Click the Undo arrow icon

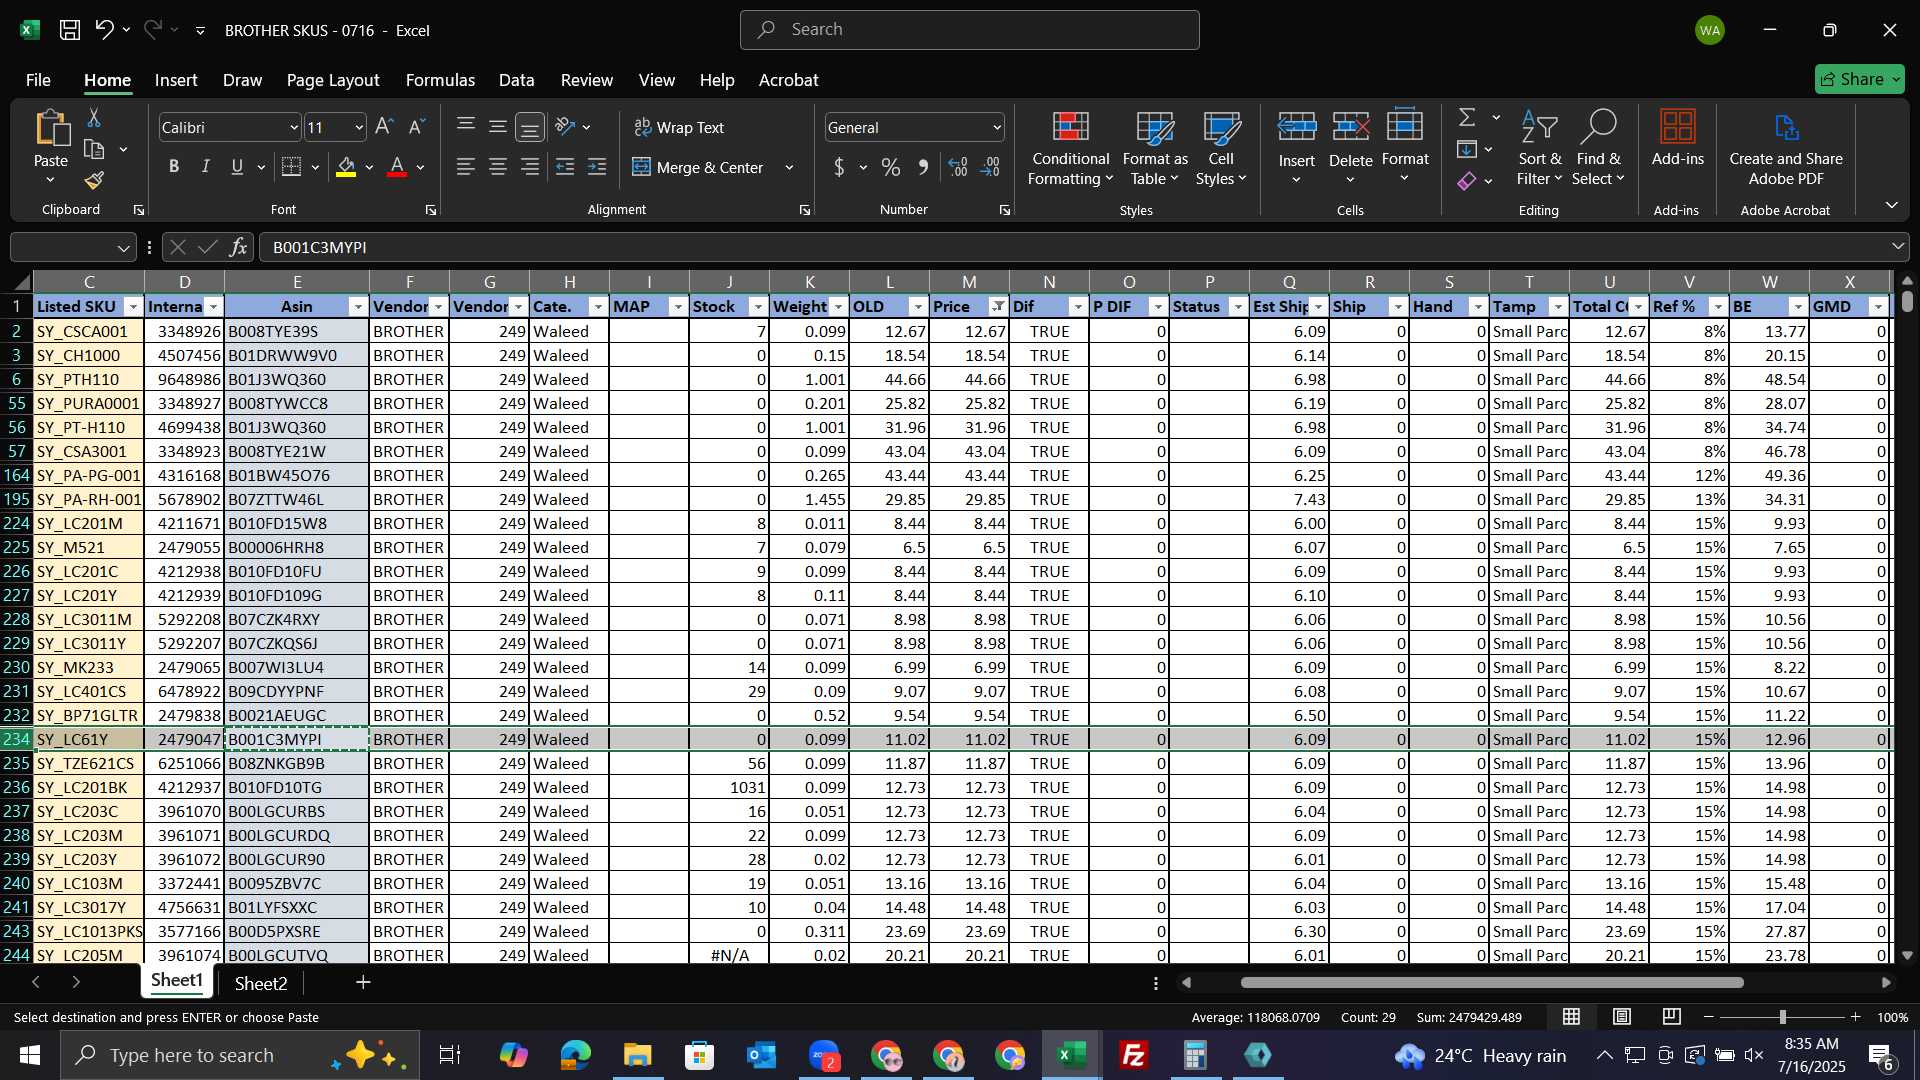click(x=104, y=30)
